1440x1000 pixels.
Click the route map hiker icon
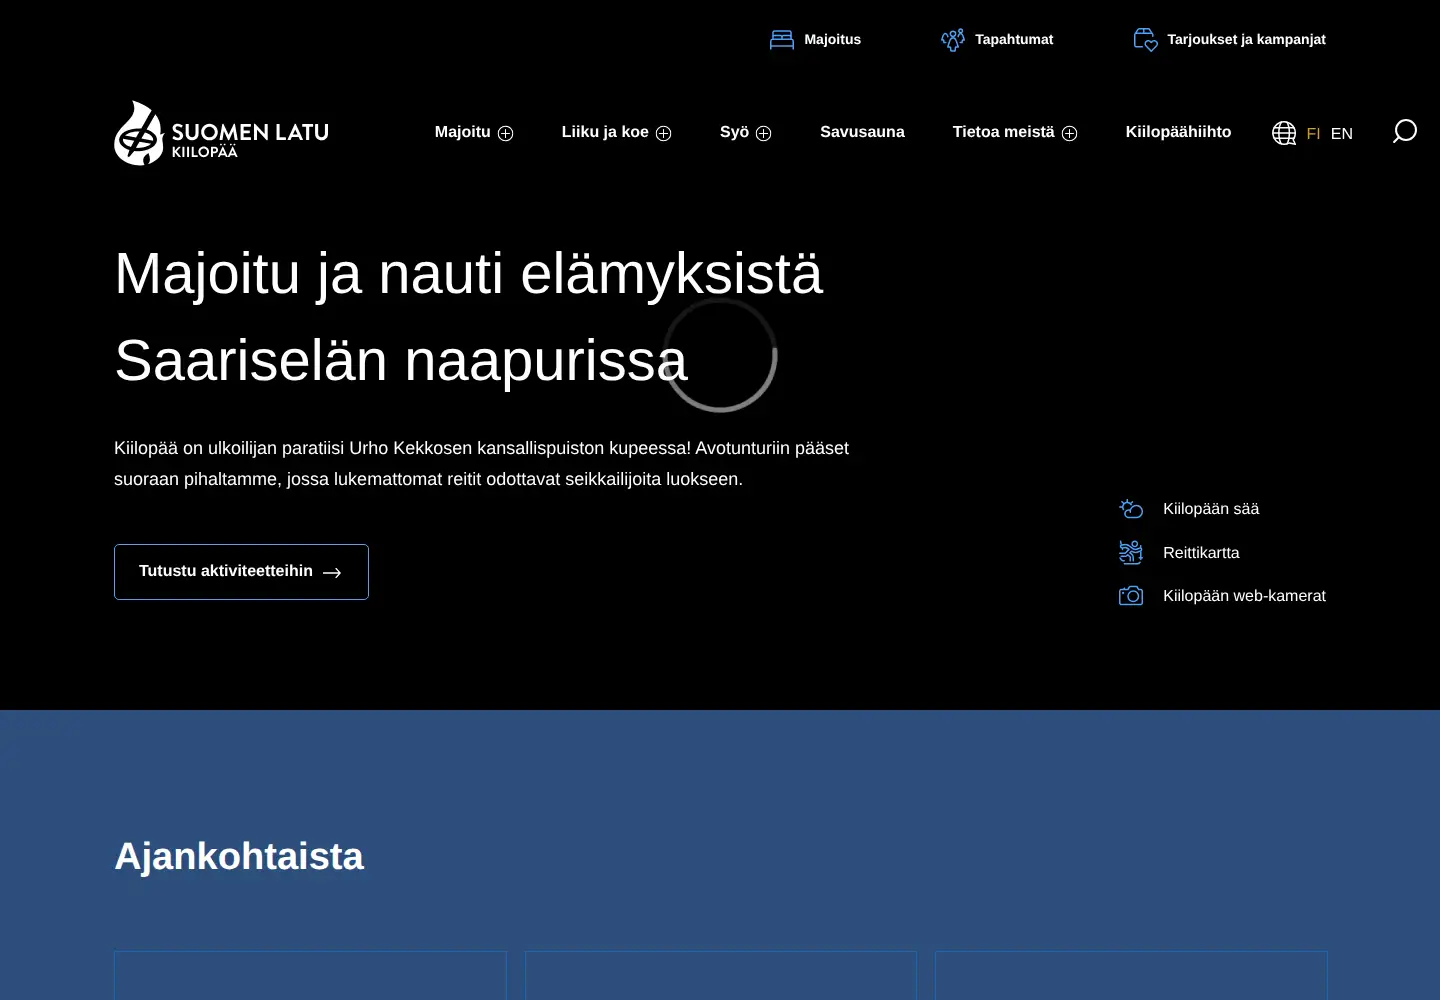coord(1131,552)
